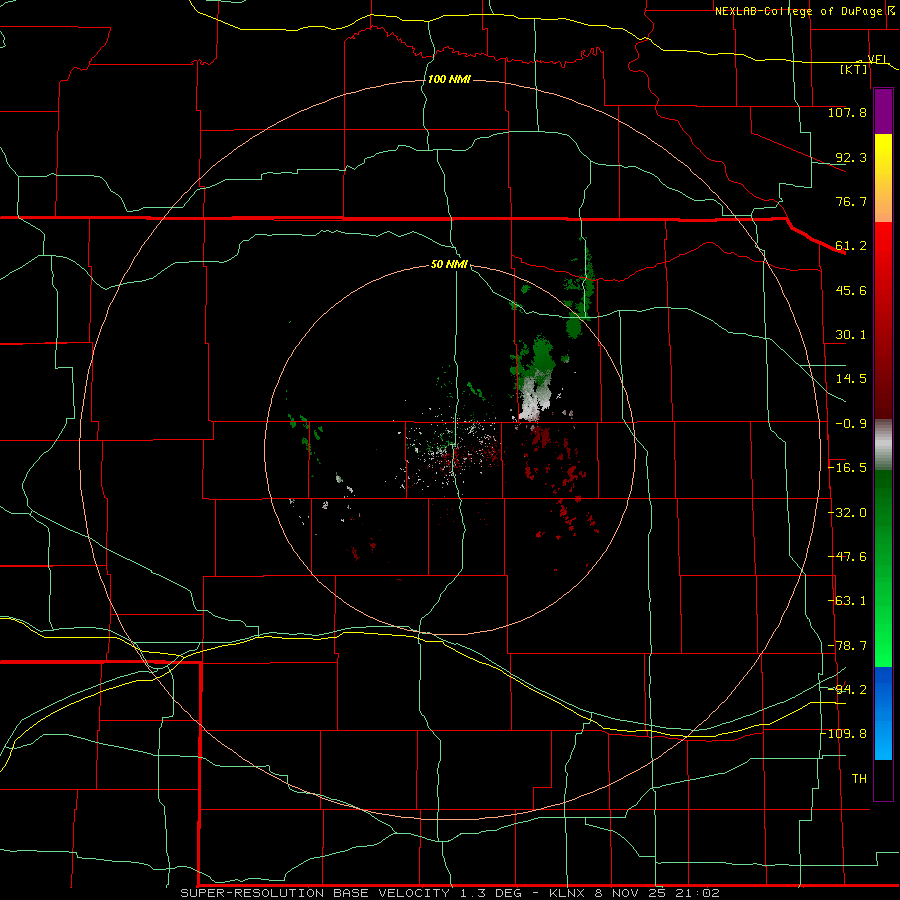This screenshot has width=900, height=900.
Task: Click the -94.2 scale value
Action: pyautogui.click(x=847, y=690)
